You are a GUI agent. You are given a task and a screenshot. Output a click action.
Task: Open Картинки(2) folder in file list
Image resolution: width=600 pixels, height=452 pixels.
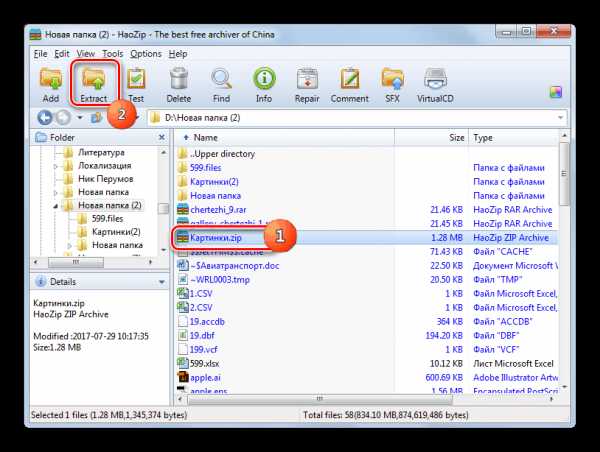tap(214, 182)
